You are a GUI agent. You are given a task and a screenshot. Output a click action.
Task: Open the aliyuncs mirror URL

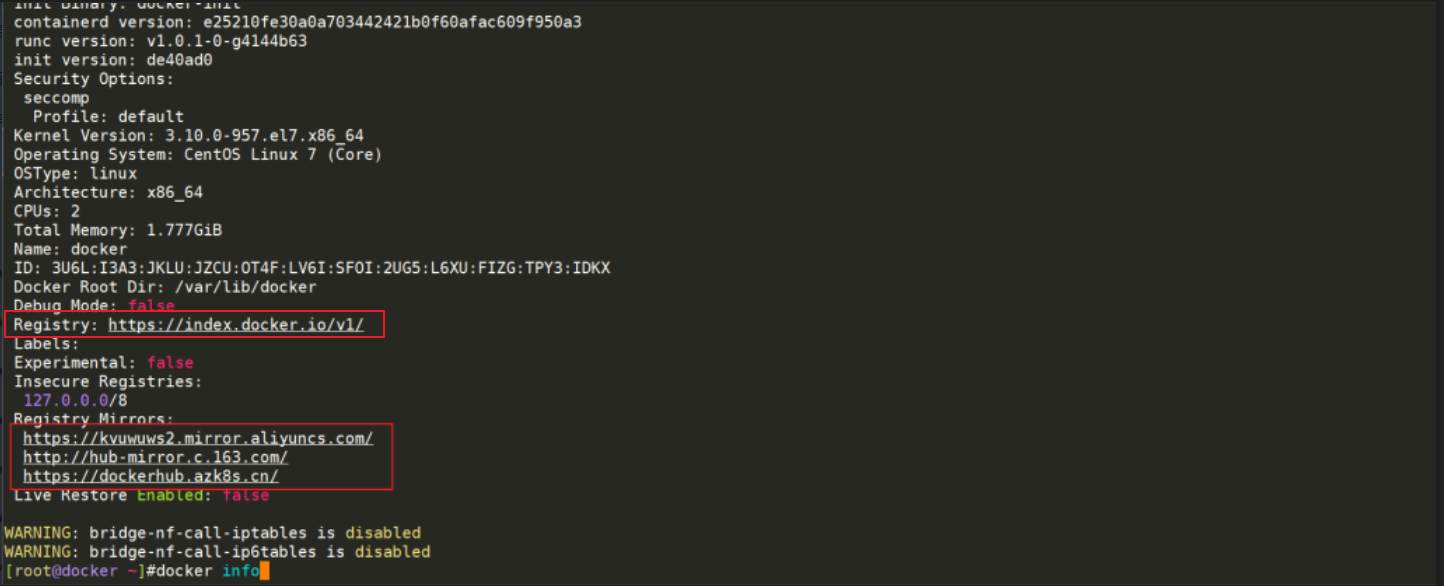point(198,438)
